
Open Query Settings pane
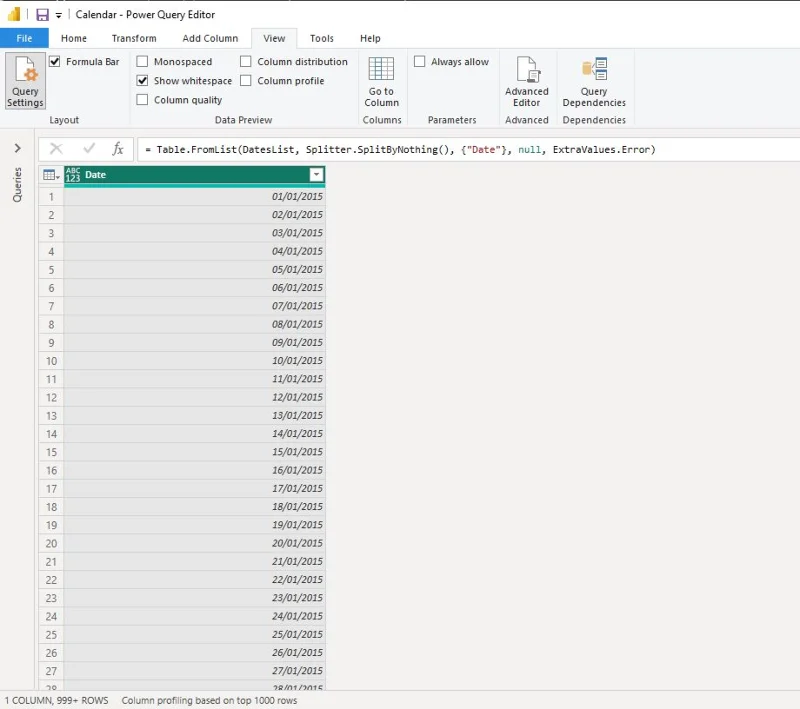click(x=25, y=81)
